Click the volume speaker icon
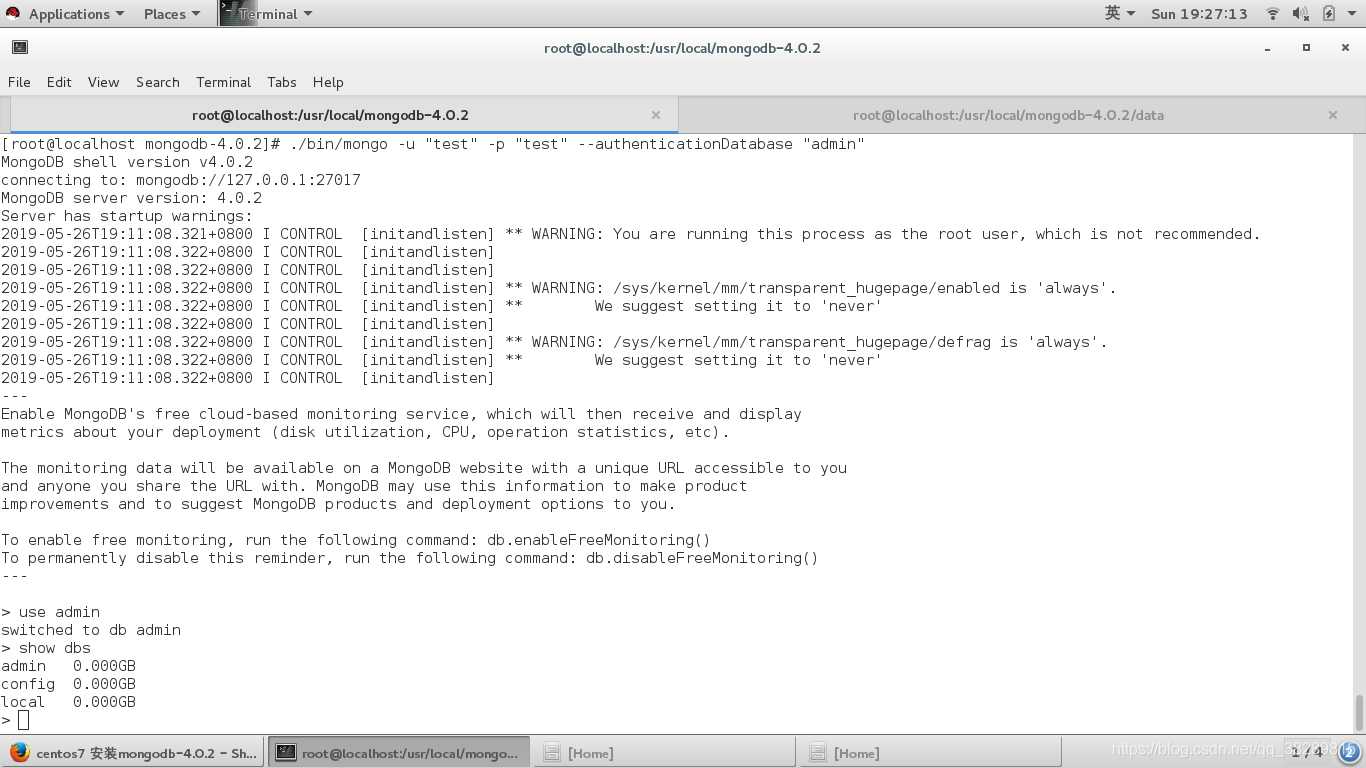The image size is (1366, 768). click(x=1300, y=14)
